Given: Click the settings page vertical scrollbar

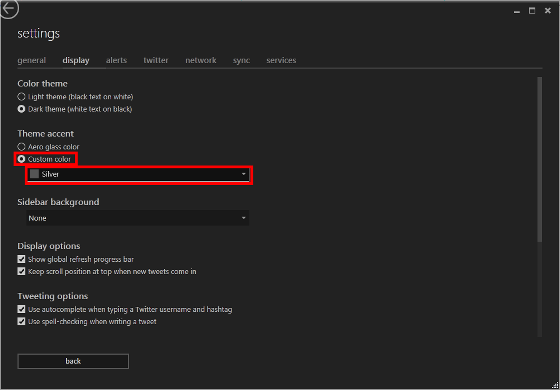Looking at the screenshot, I should 540,159.
